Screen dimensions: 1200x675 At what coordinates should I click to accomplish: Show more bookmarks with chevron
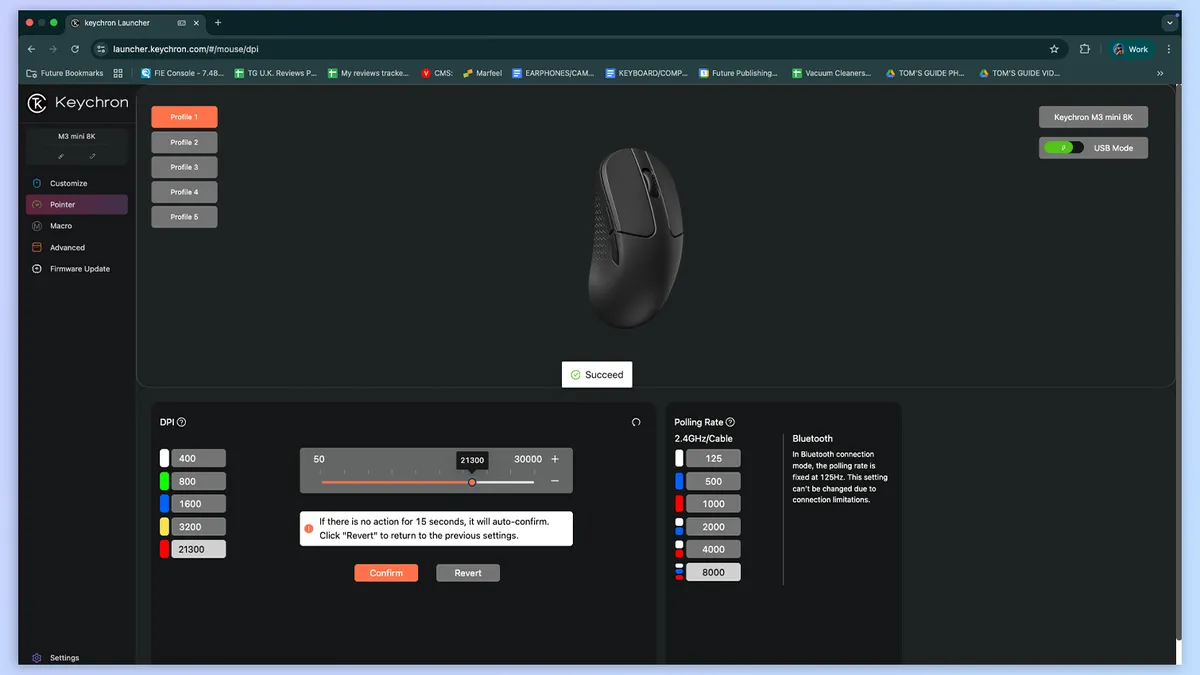tap(1160, 73)
